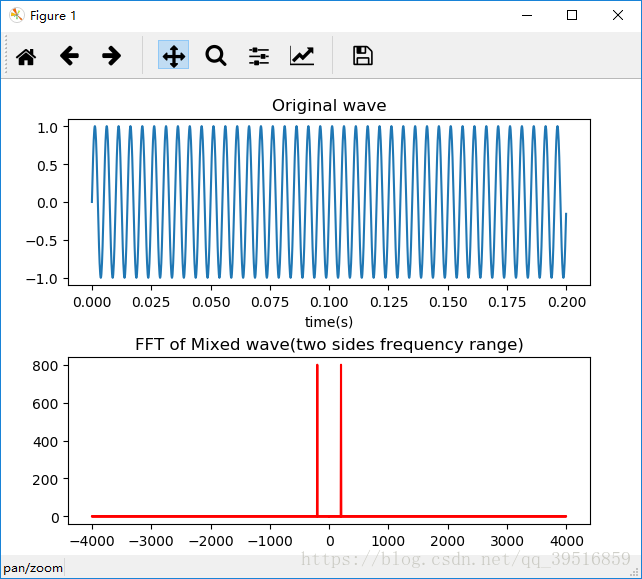Screen dimensions: 642x579
Task: Click the −2000 tick label on the frequency axis
Action: pyautogui.click(x=211, y=541)
